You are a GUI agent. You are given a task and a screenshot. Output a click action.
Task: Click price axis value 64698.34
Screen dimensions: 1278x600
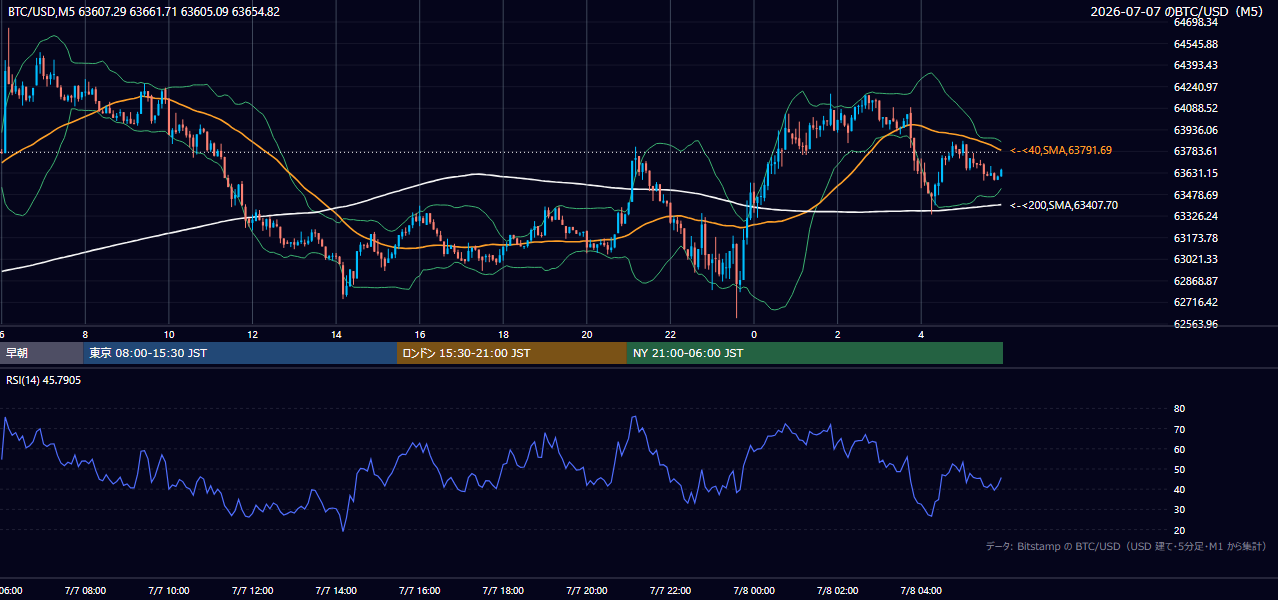coord(1196,22)
